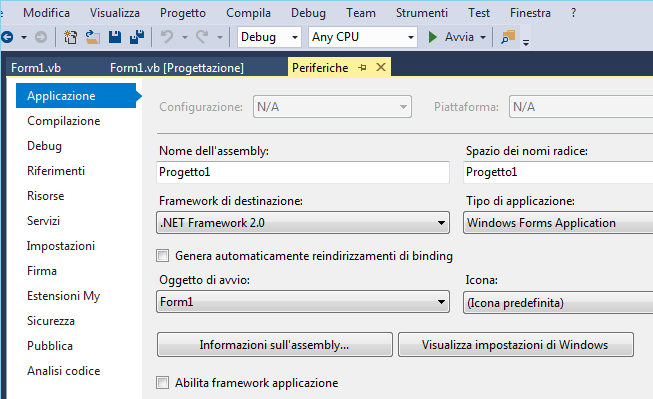Open the Any CPU platform dropdown
653x399 pixels.
363,37
